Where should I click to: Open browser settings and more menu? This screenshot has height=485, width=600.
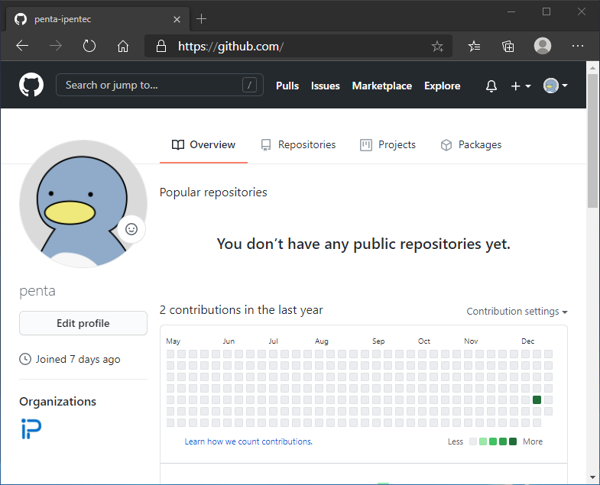click(577, 46)
